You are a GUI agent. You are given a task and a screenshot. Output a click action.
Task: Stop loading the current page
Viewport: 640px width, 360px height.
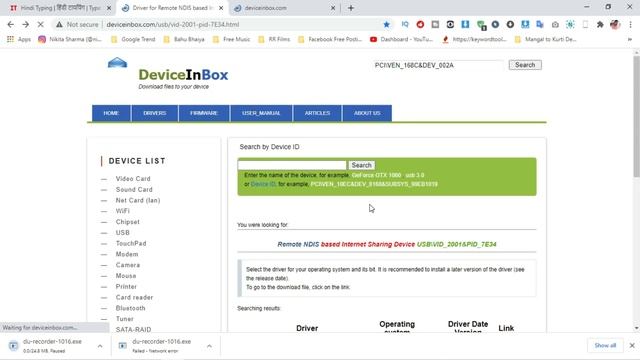tap(40, 24)
